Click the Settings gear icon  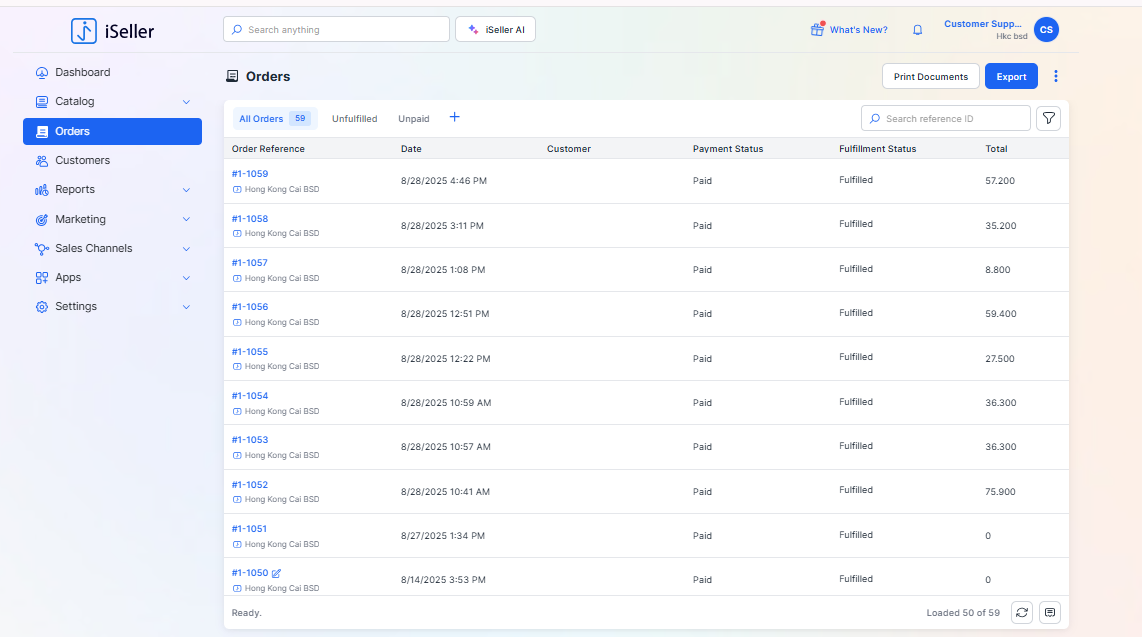pos(42,306)
